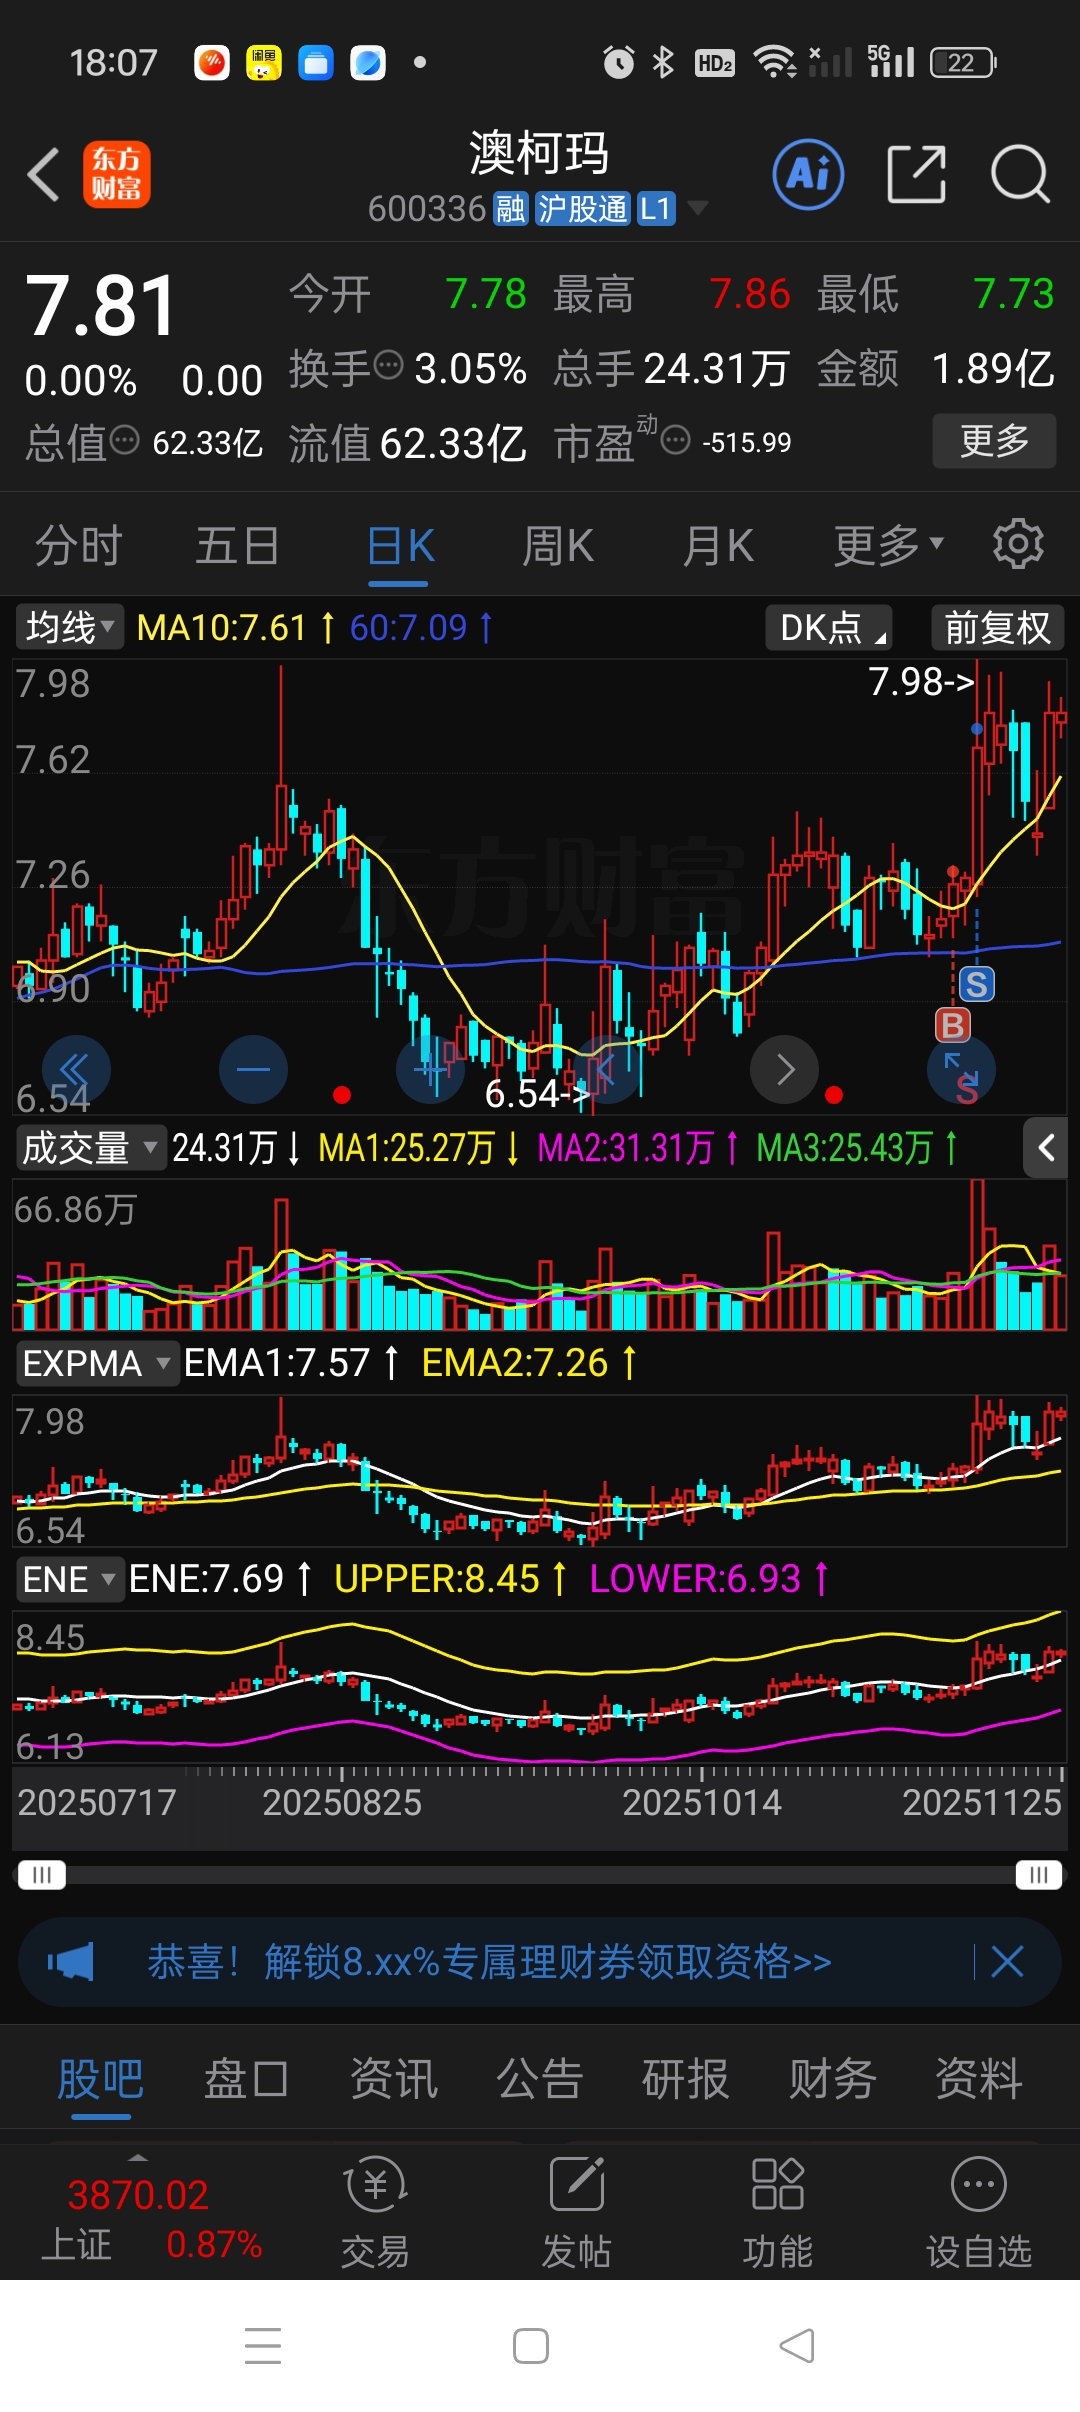The height and width of the screenshot is (2412, 1080).
Task: Change the 前复权 adjustment mode
Action: click(997, 628)
